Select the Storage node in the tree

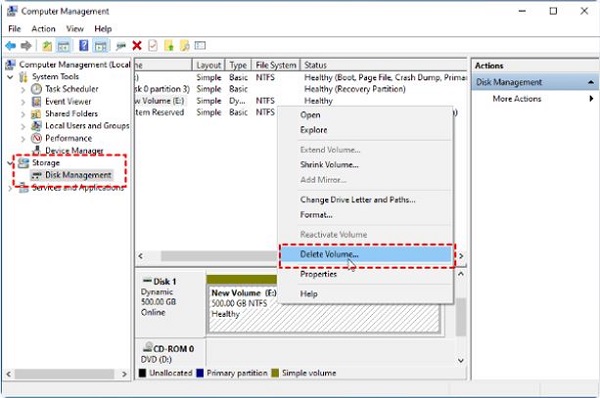[x=46, y=163]
